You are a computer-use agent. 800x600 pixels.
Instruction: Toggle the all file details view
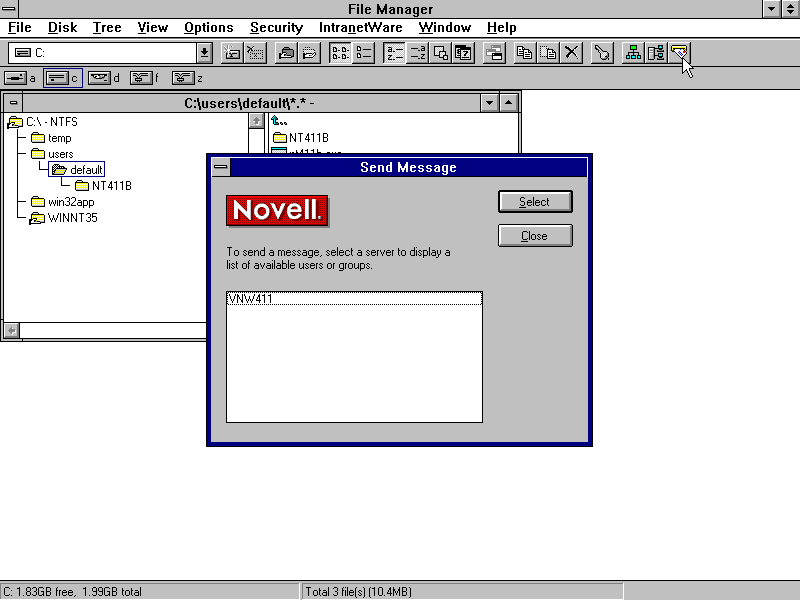click(x=363, y=53)
